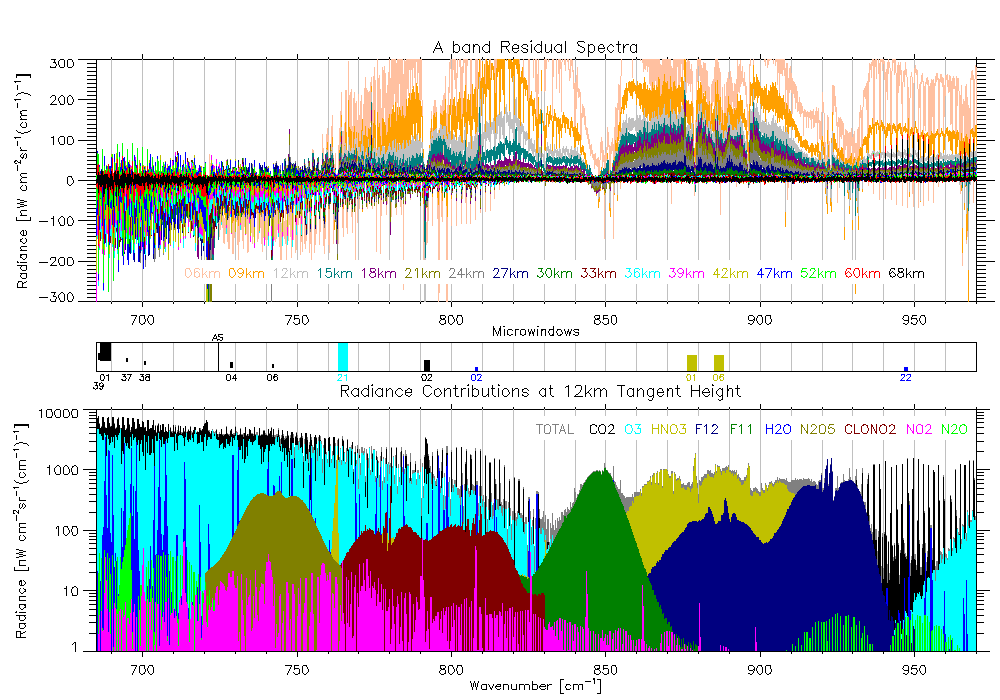Image resolution: width=1000 pixels, height=700 pixels.
Task: Click the yellow microwindow 06 bar
Action: pyautogui.click(x=718, y=362)
